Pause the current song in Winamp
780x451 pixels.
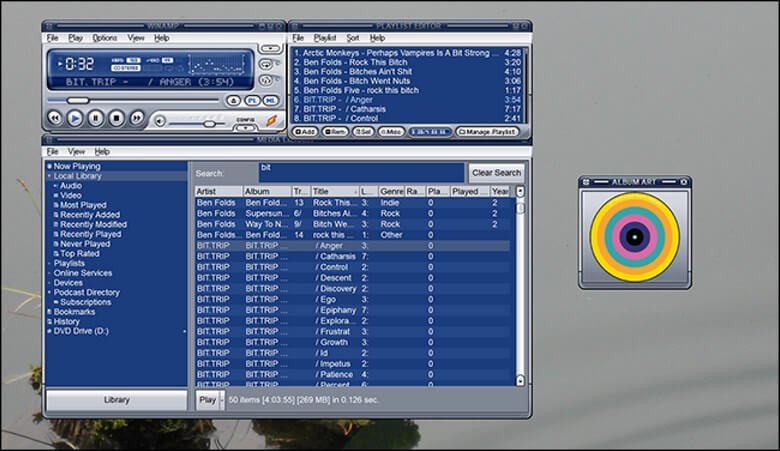[x=96, y=118]
